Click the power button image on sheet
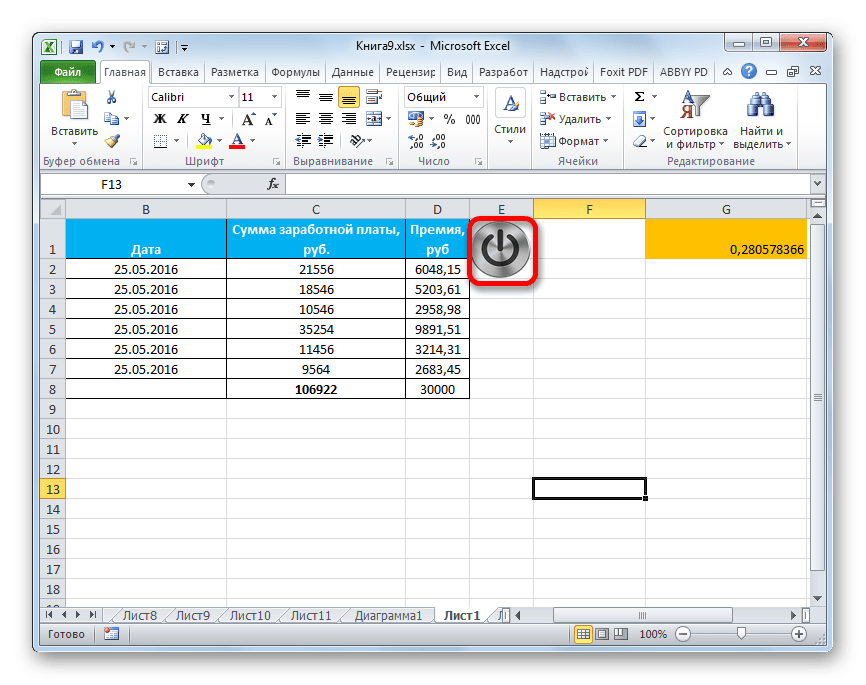 pos(502,251)
